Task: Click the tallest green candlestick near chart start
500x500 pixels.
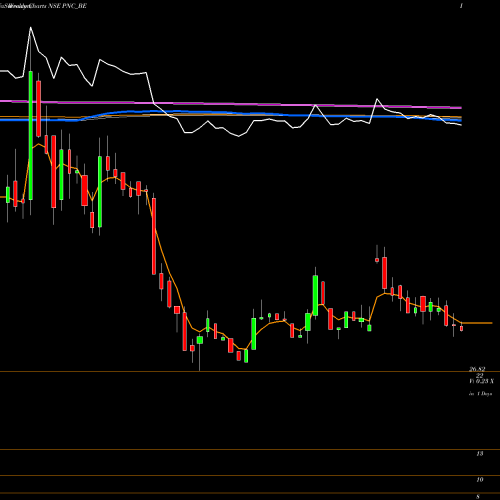Action: point(31,135)
